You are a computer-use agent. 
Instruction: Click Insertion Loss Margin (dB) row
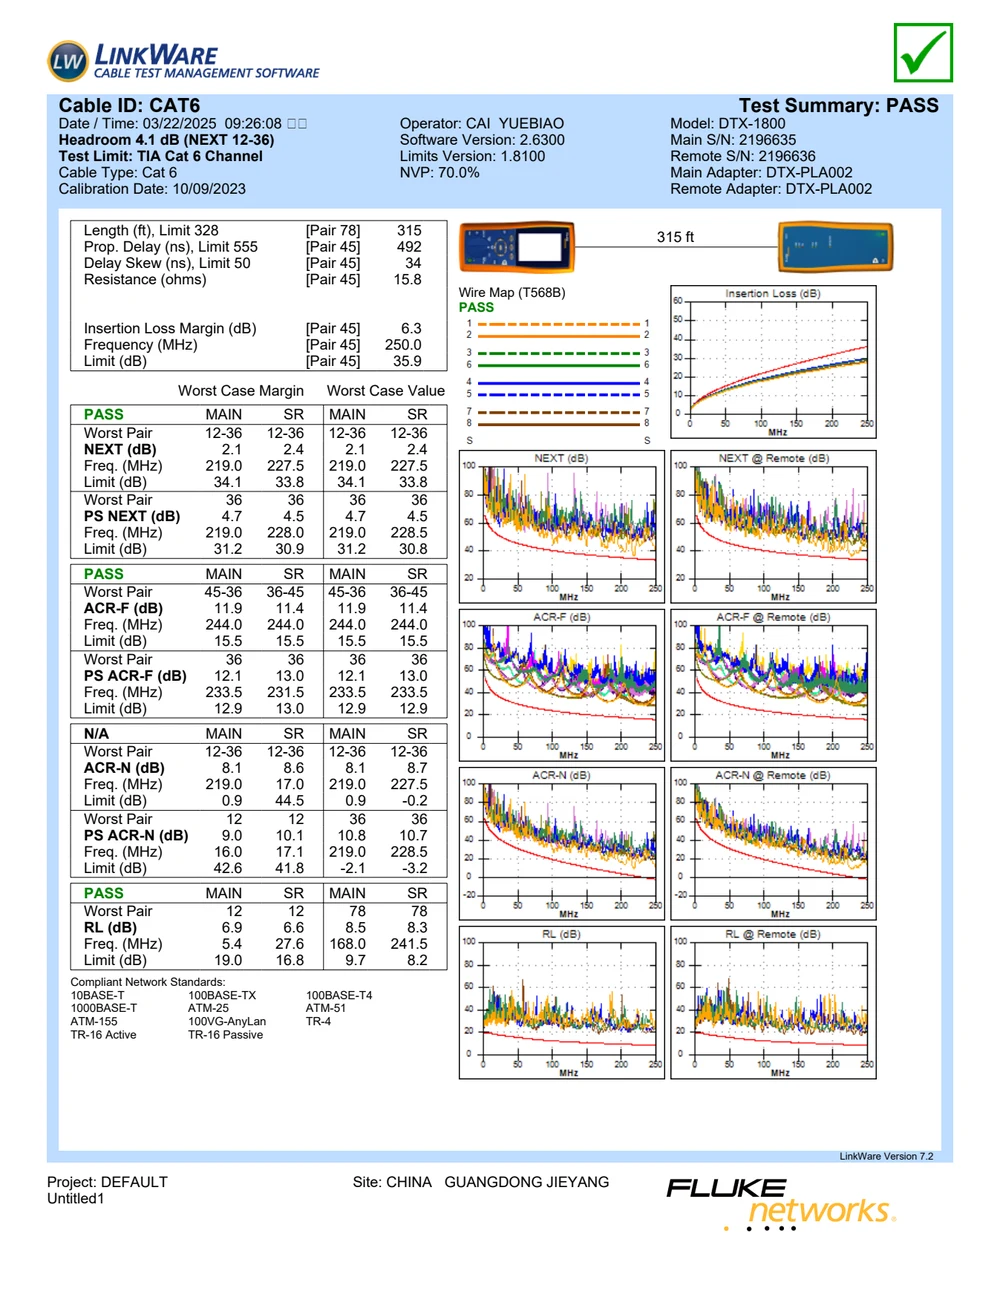coord(253,328)
